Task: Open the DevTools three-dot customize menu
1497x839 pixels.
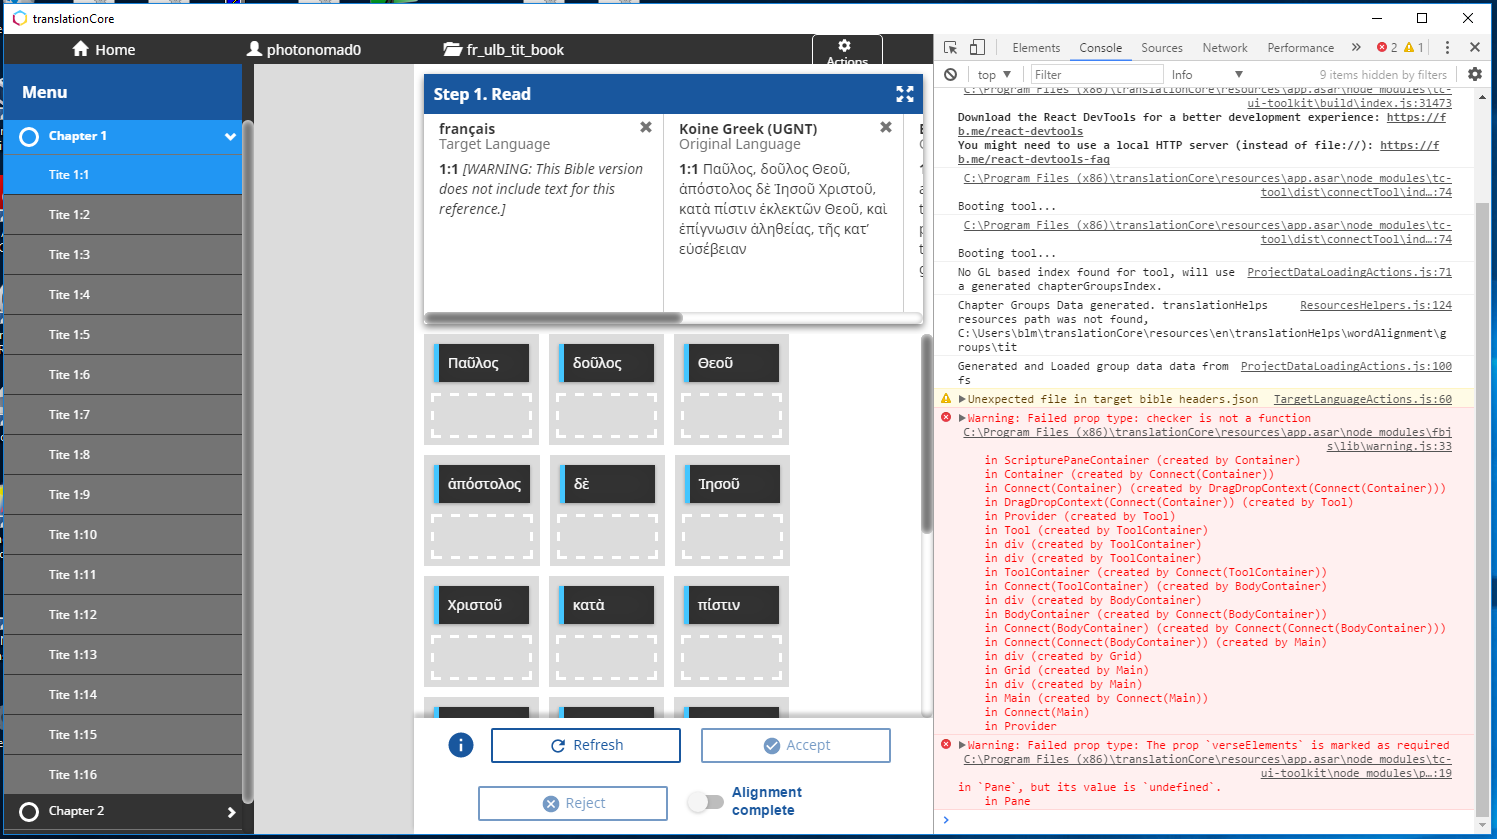Action: click(1447, 47)
